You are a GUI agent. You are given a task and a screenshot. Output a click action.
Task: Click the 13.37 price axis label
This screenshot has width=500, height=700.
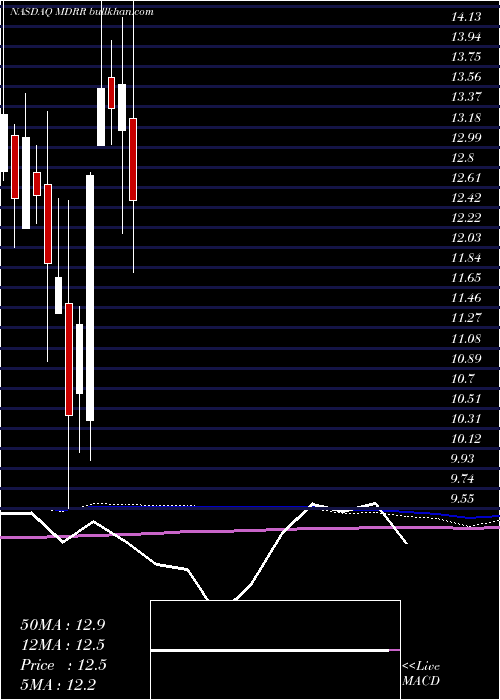point(466,97)
